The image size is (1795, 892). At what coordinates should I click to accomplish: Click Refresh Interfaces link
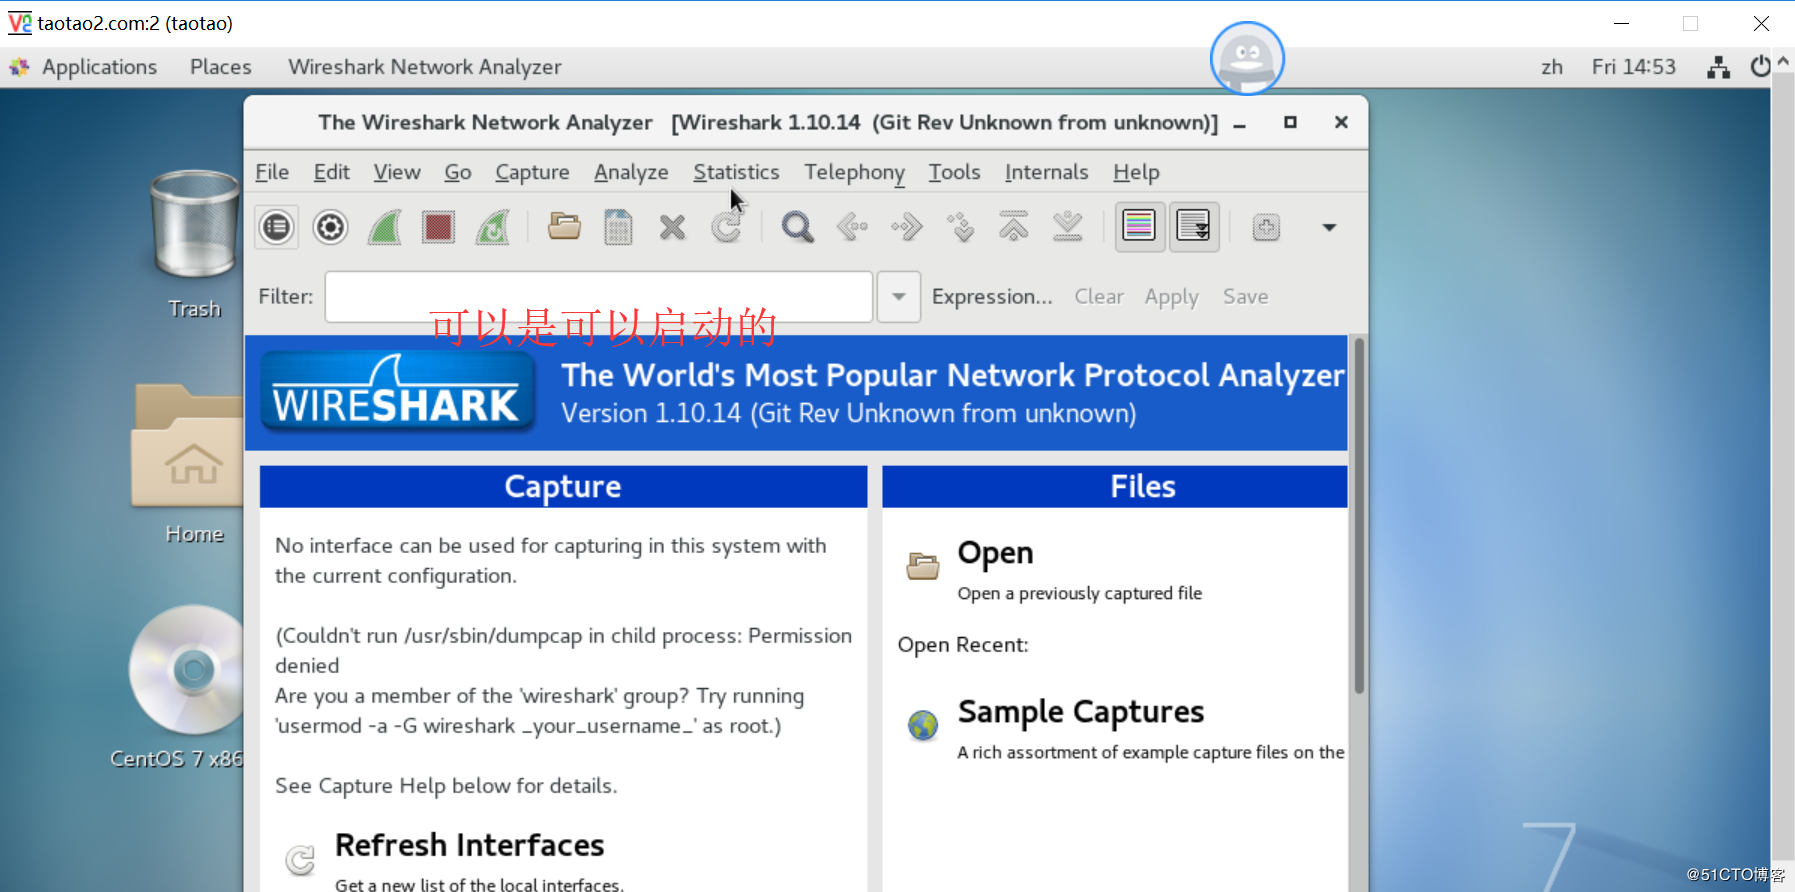point(469,845)
